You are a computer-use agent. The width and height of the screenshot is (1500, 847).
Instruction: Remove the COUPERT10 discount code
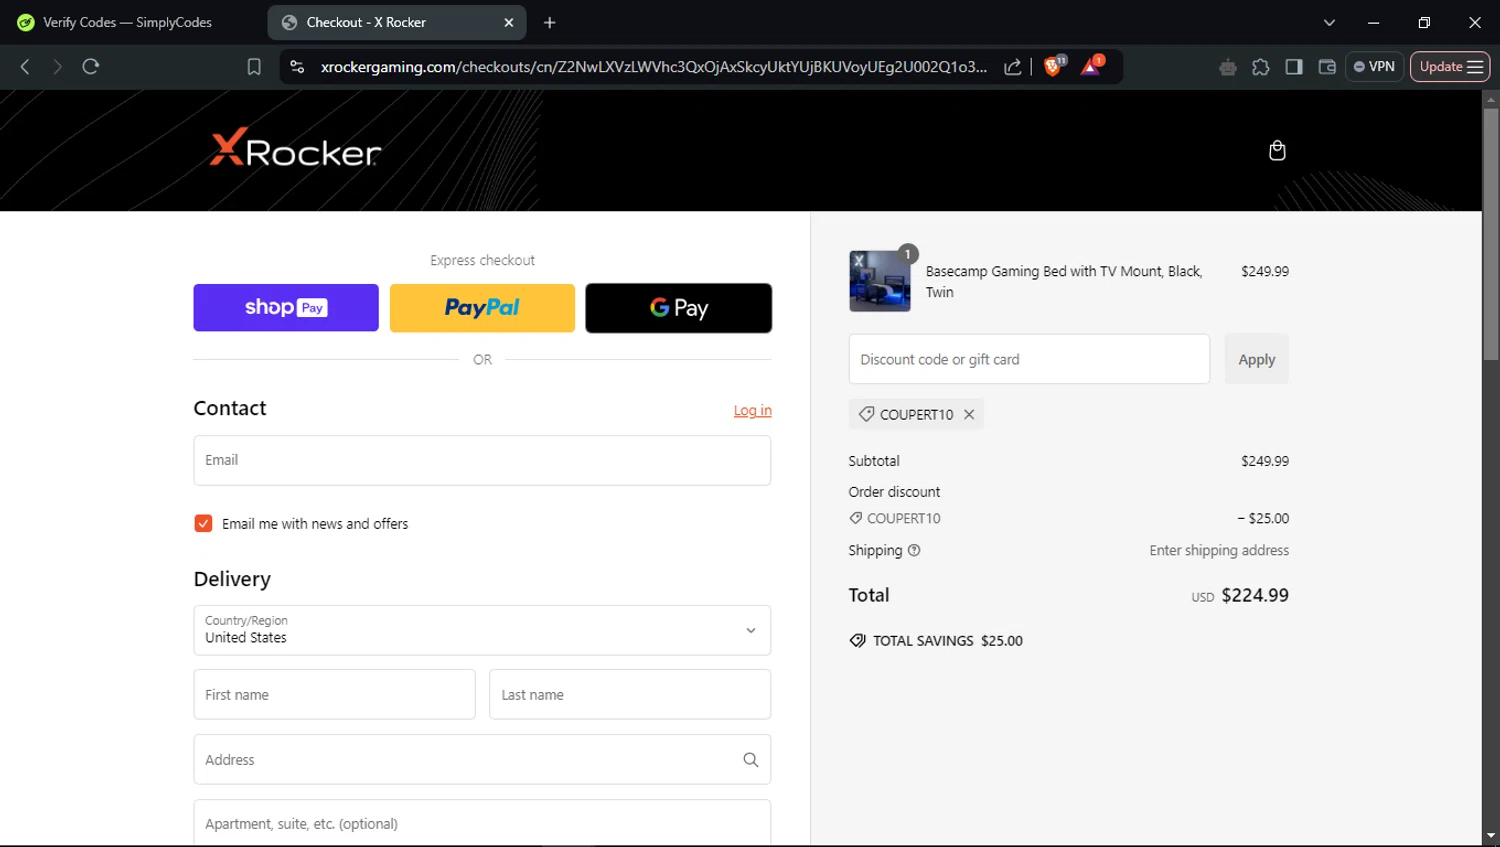(969, 414)
